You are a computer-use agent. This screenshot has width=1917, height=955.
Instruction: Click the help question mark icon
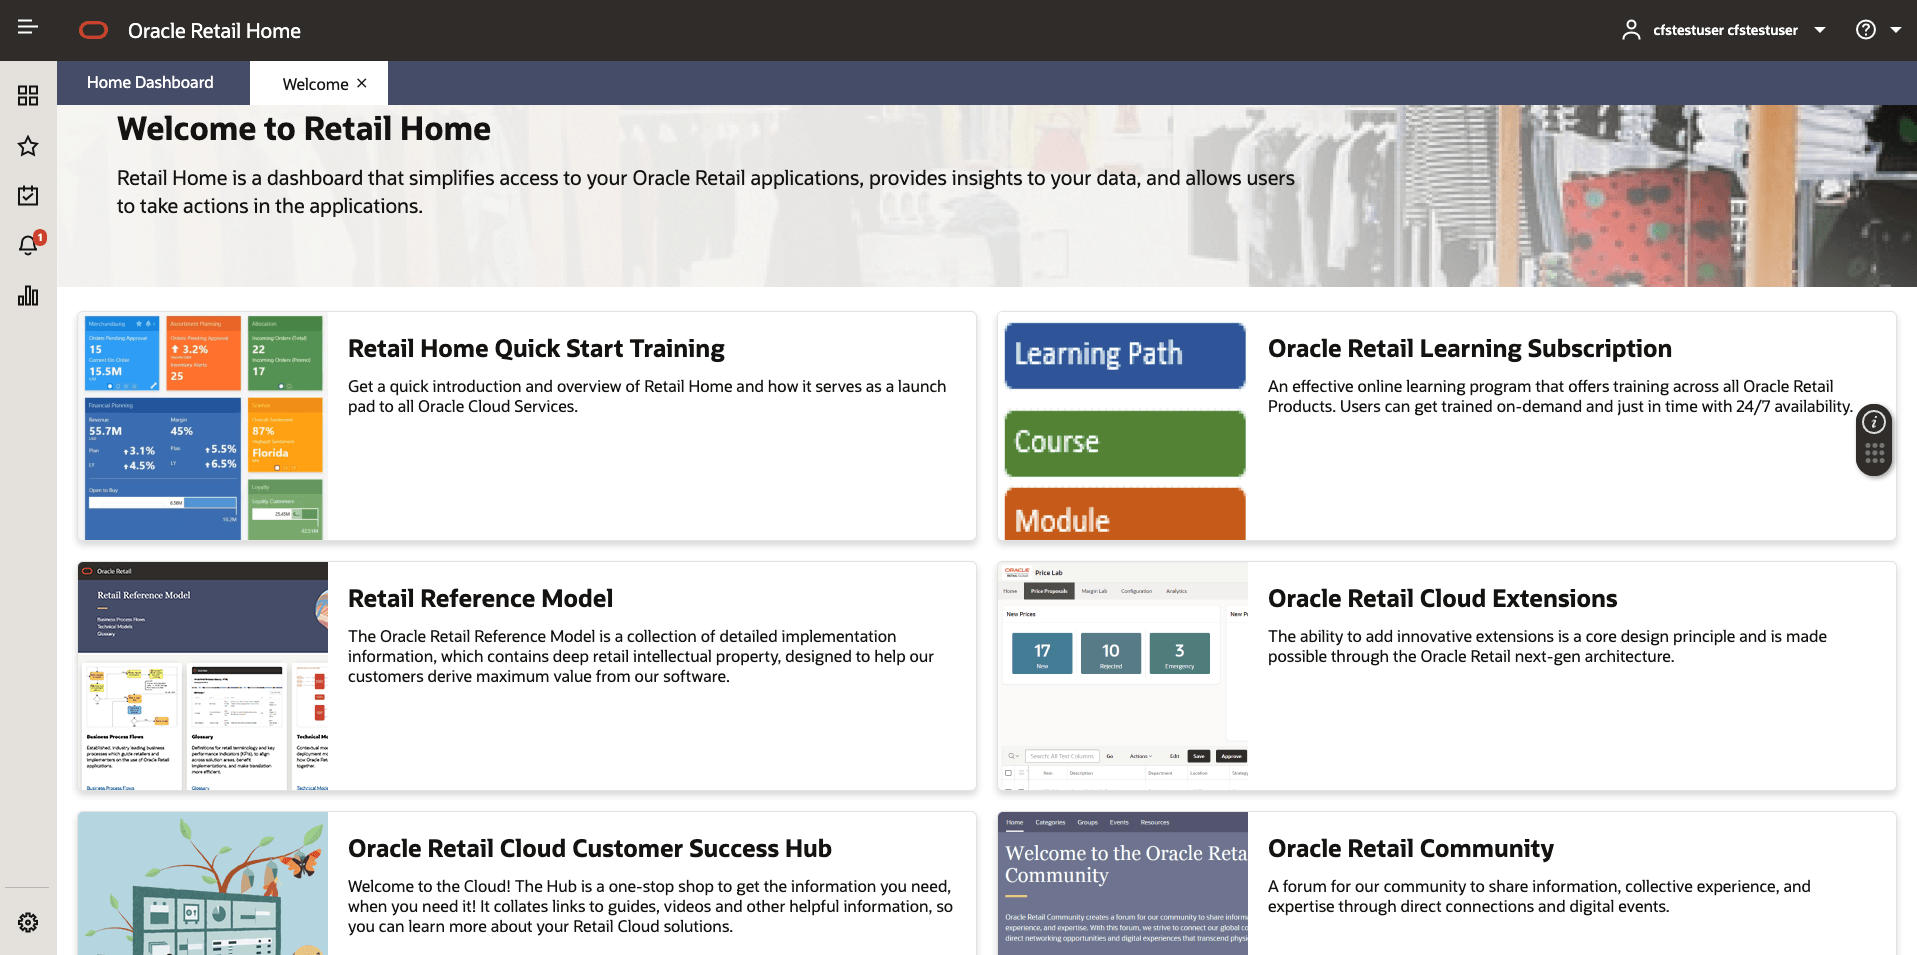pyautogui.click(x=1866, y=30)
